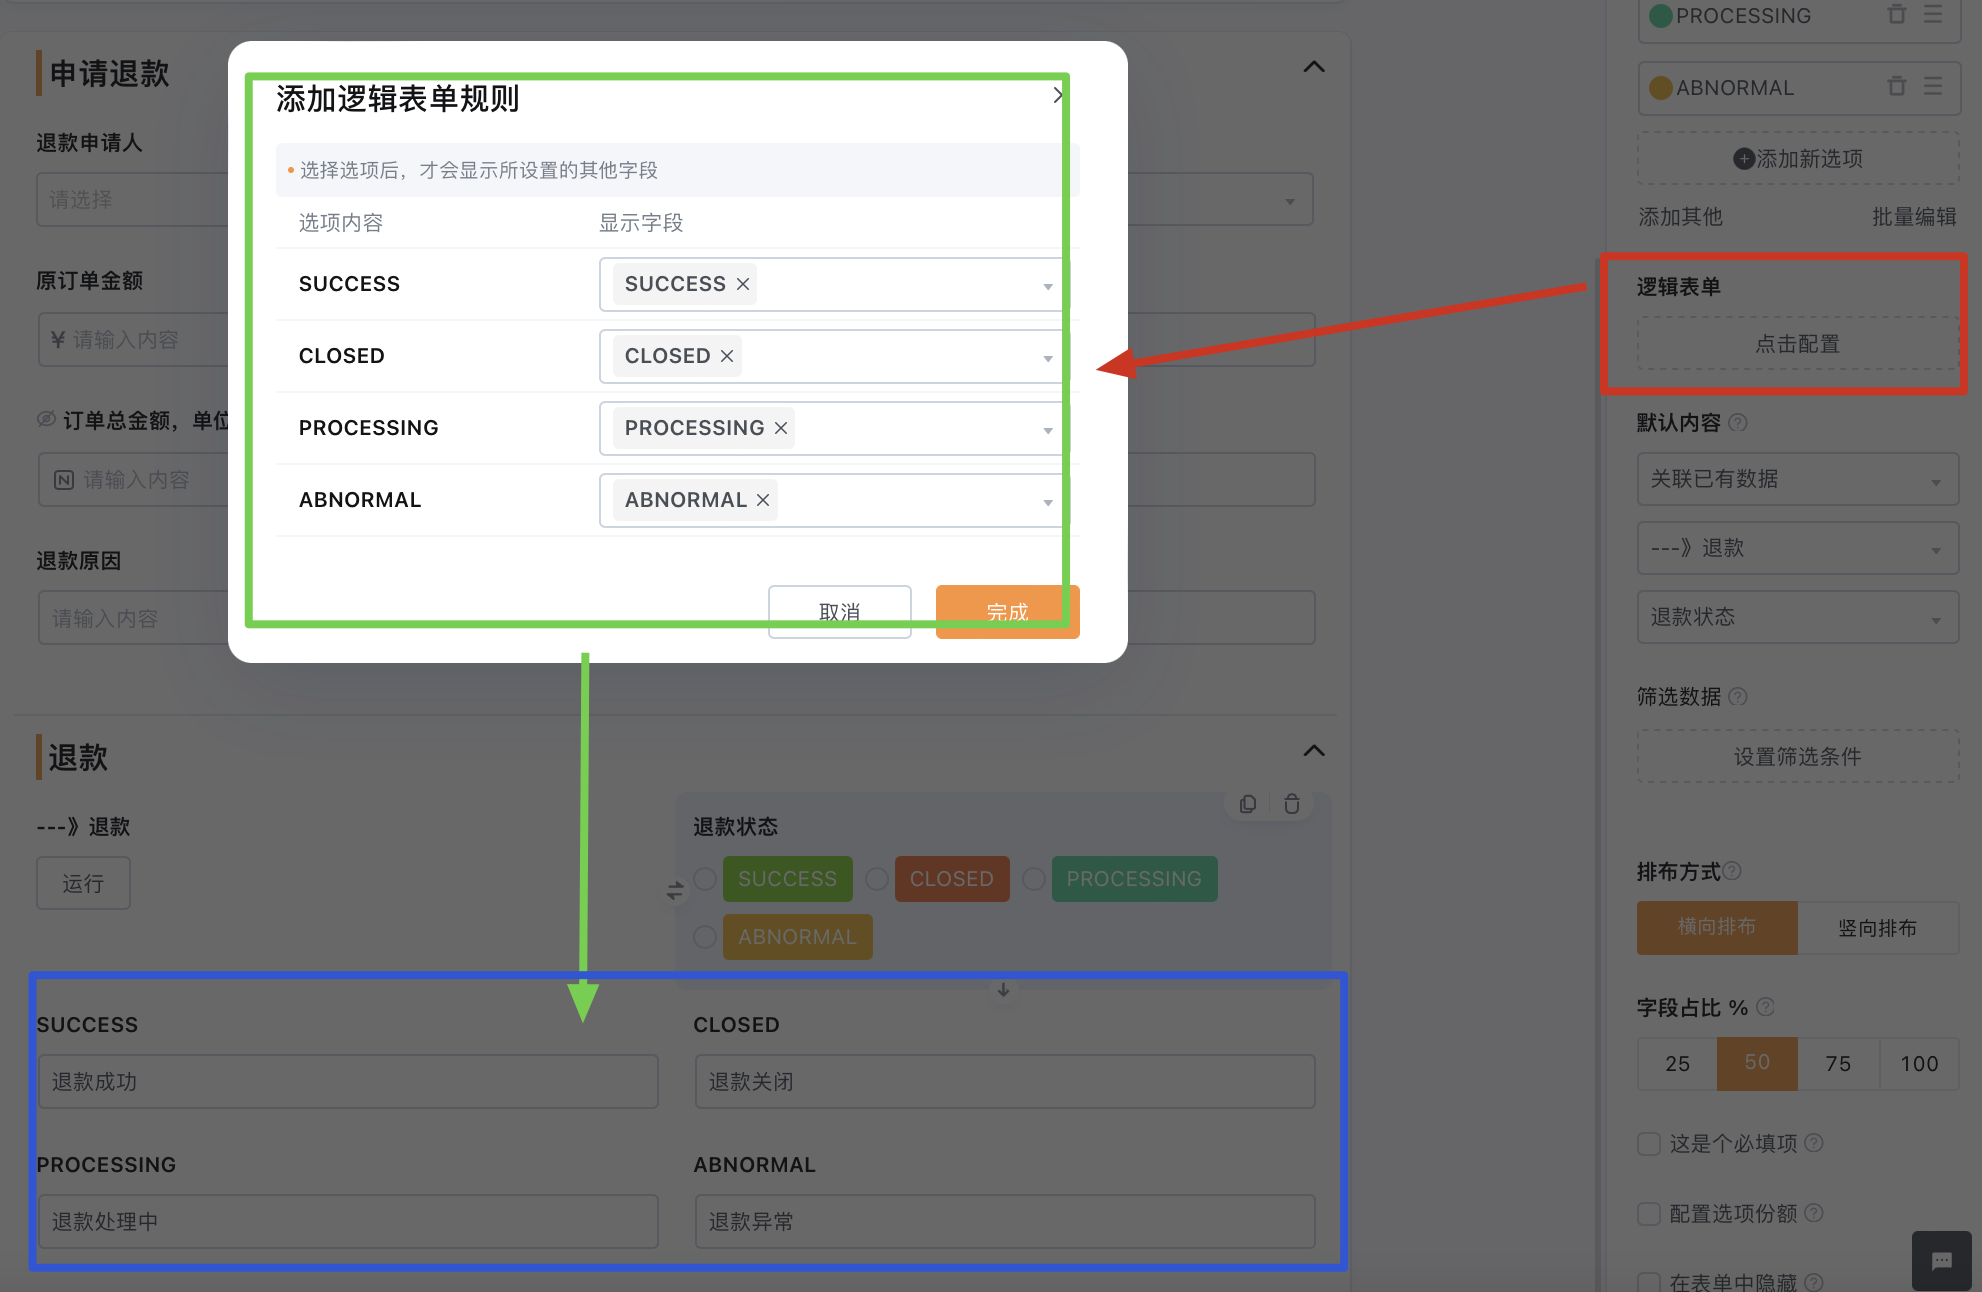Open PROCESSING row display field dropdown
Viewport: 1982px width, 1292px height.
(x=1047, y=430)
